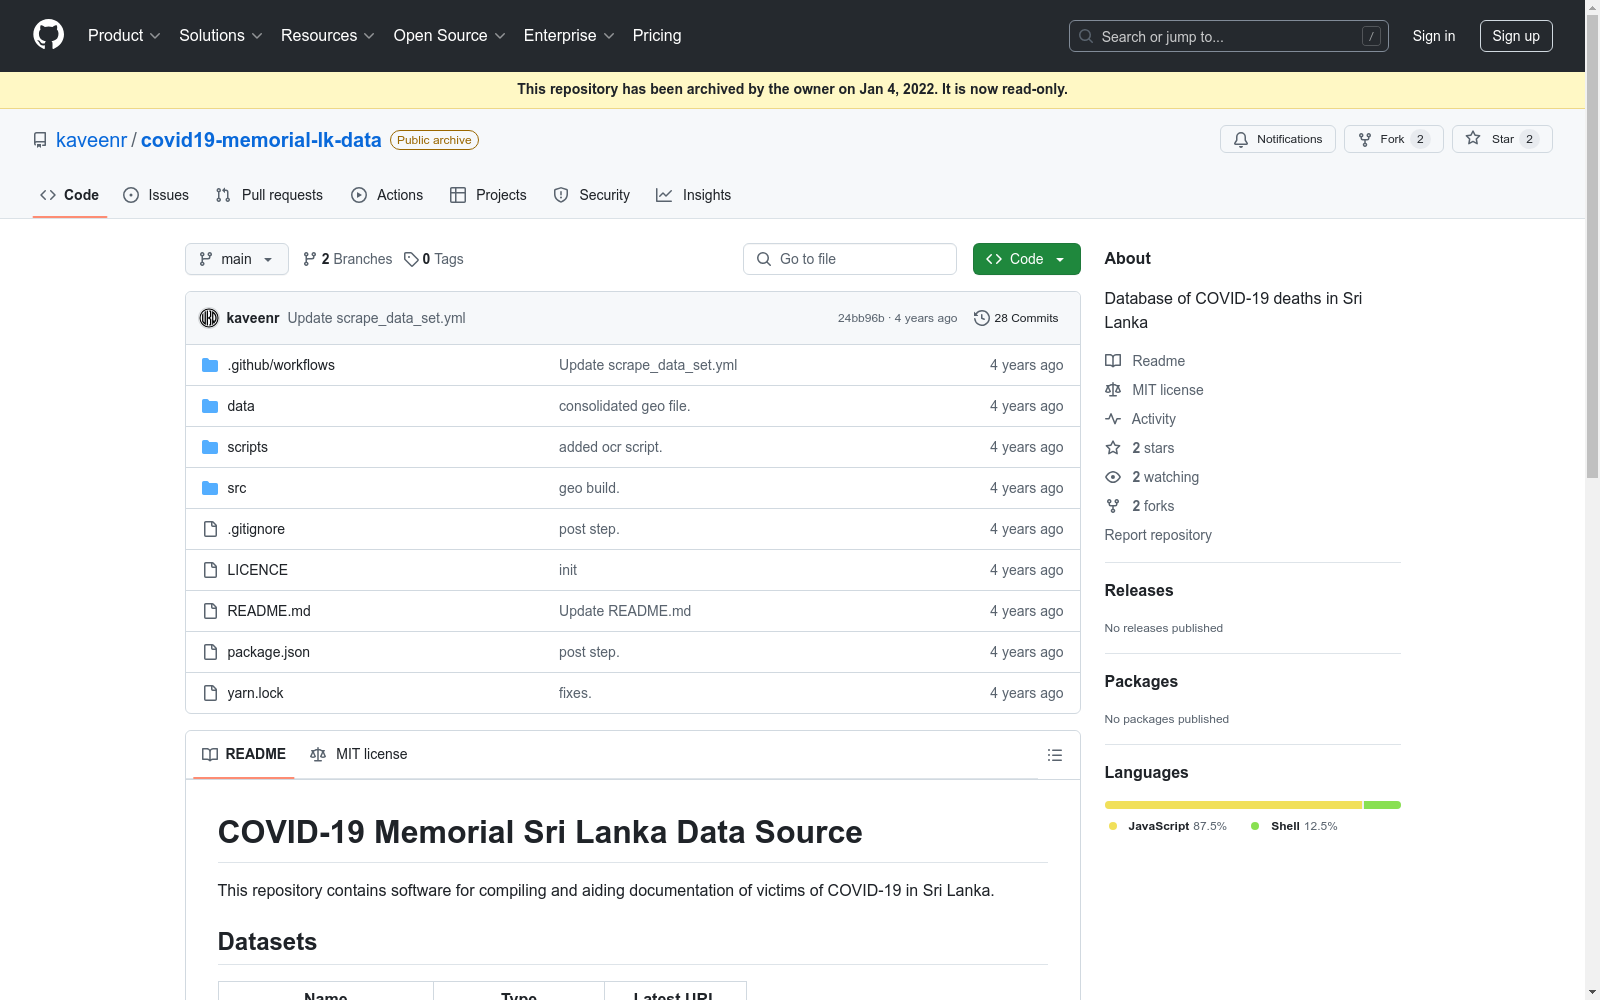1600x1000 pixels.
Task: Open the main branch selector dropdown
Action: (x=237, y=259)
